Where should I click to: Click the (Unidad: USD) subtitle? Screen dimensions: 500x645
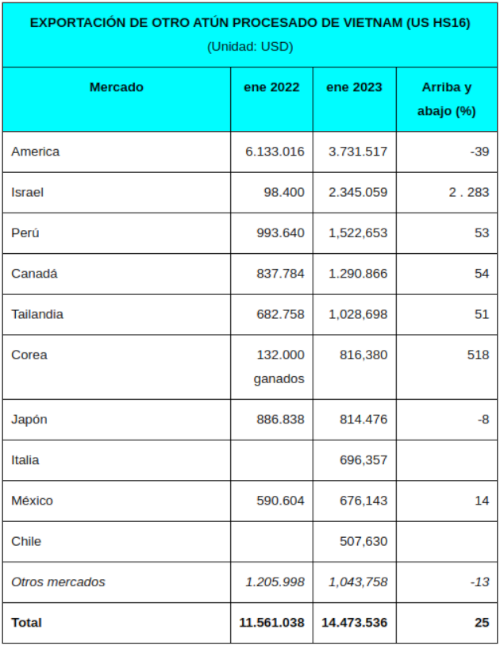click(250, 46)
